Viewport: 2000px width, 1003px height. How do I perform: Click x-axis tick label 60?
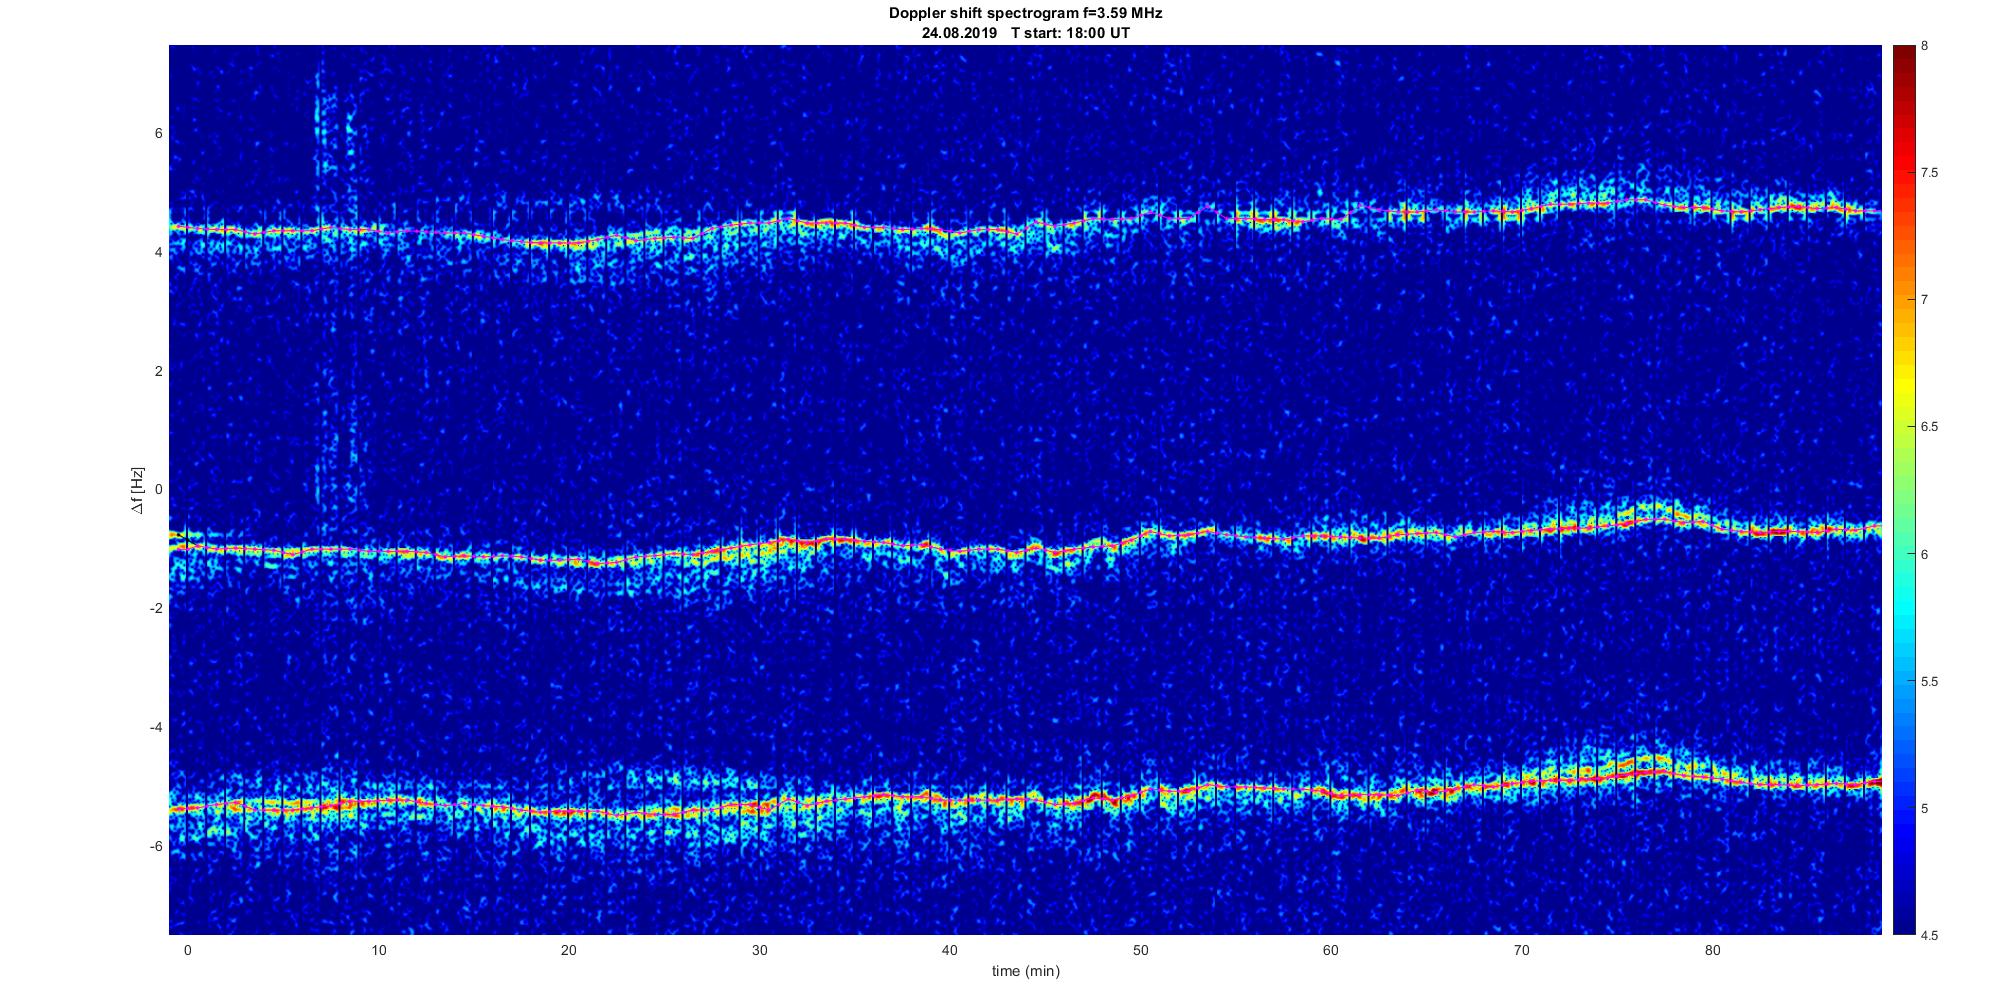point(1331,950)
